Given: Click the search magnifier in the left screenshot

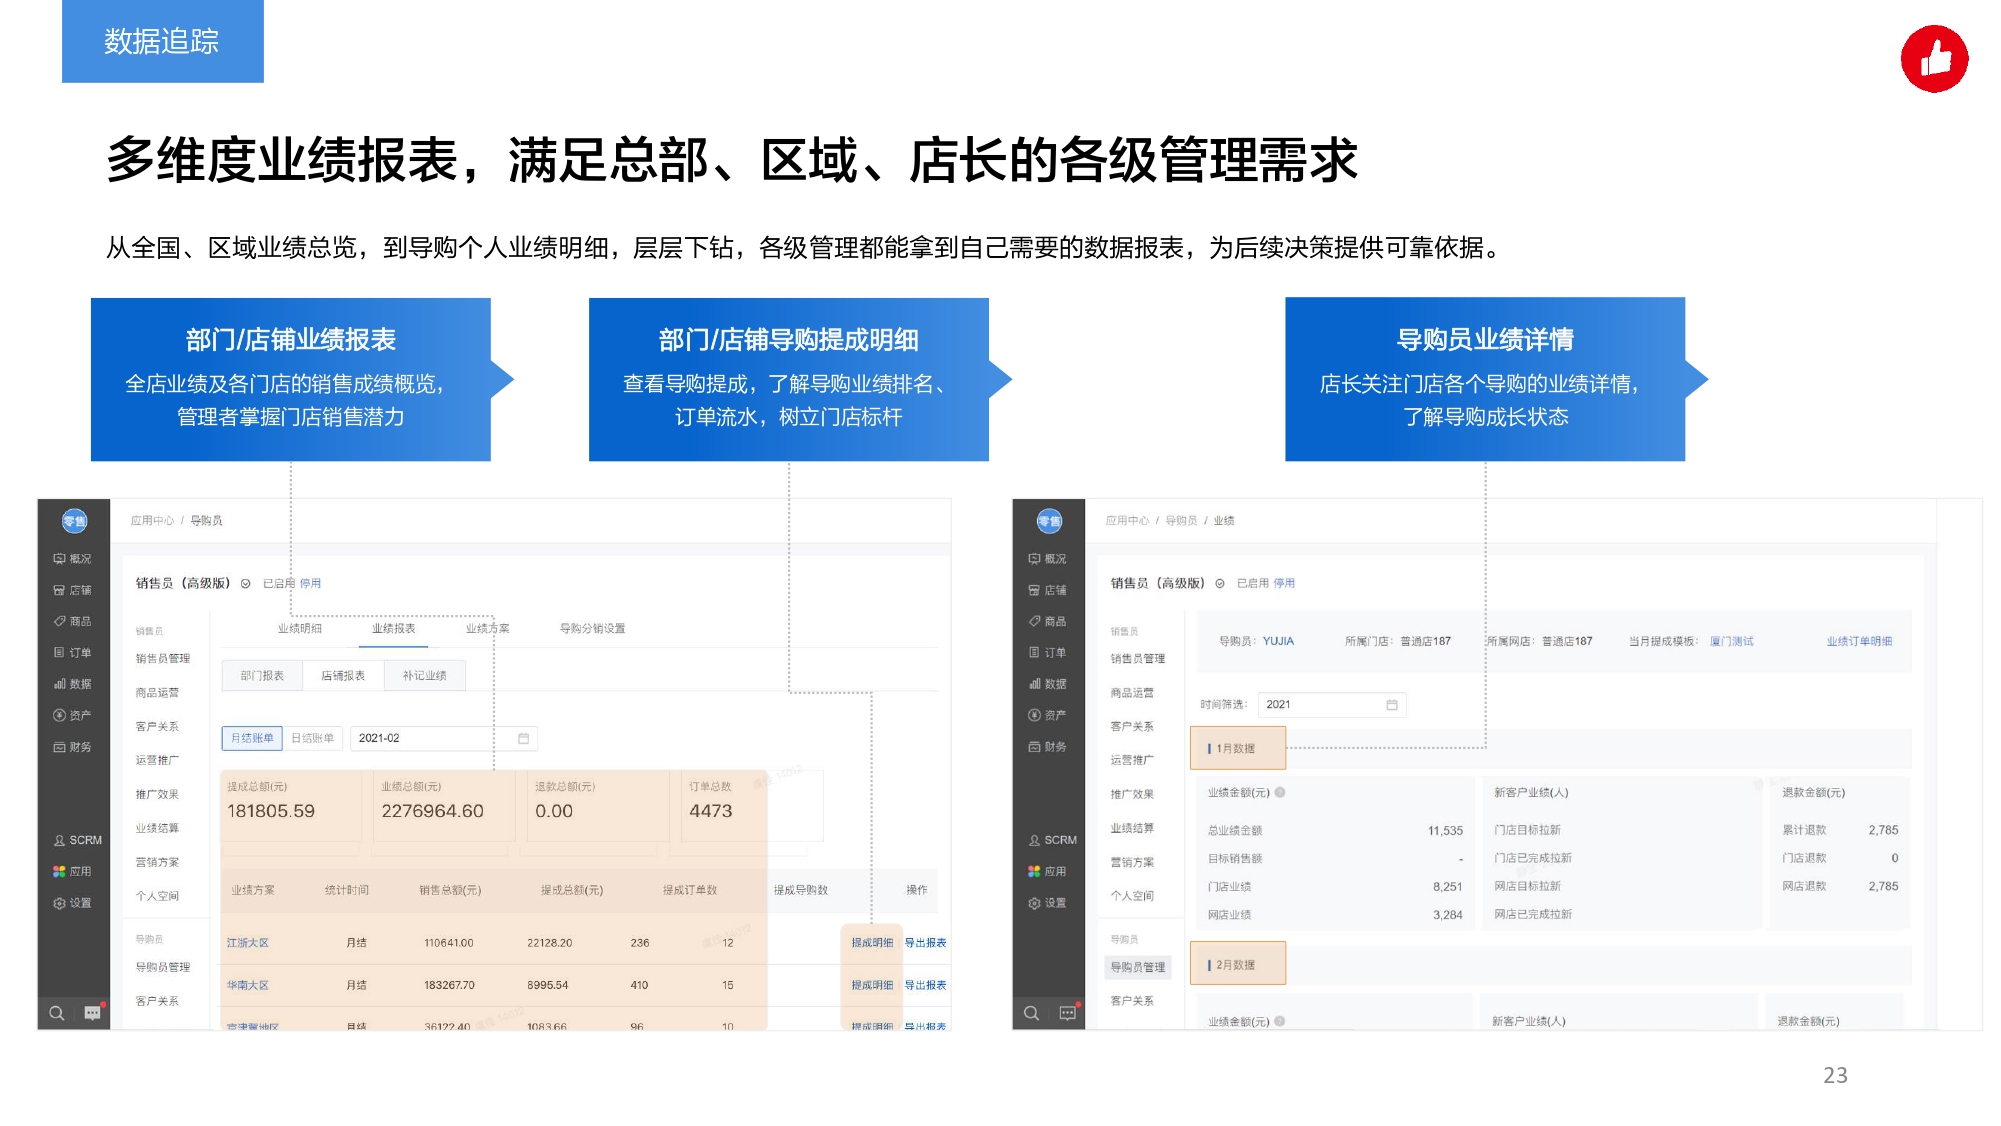Looking at the screenshot, I should [x=57, y=1013].
